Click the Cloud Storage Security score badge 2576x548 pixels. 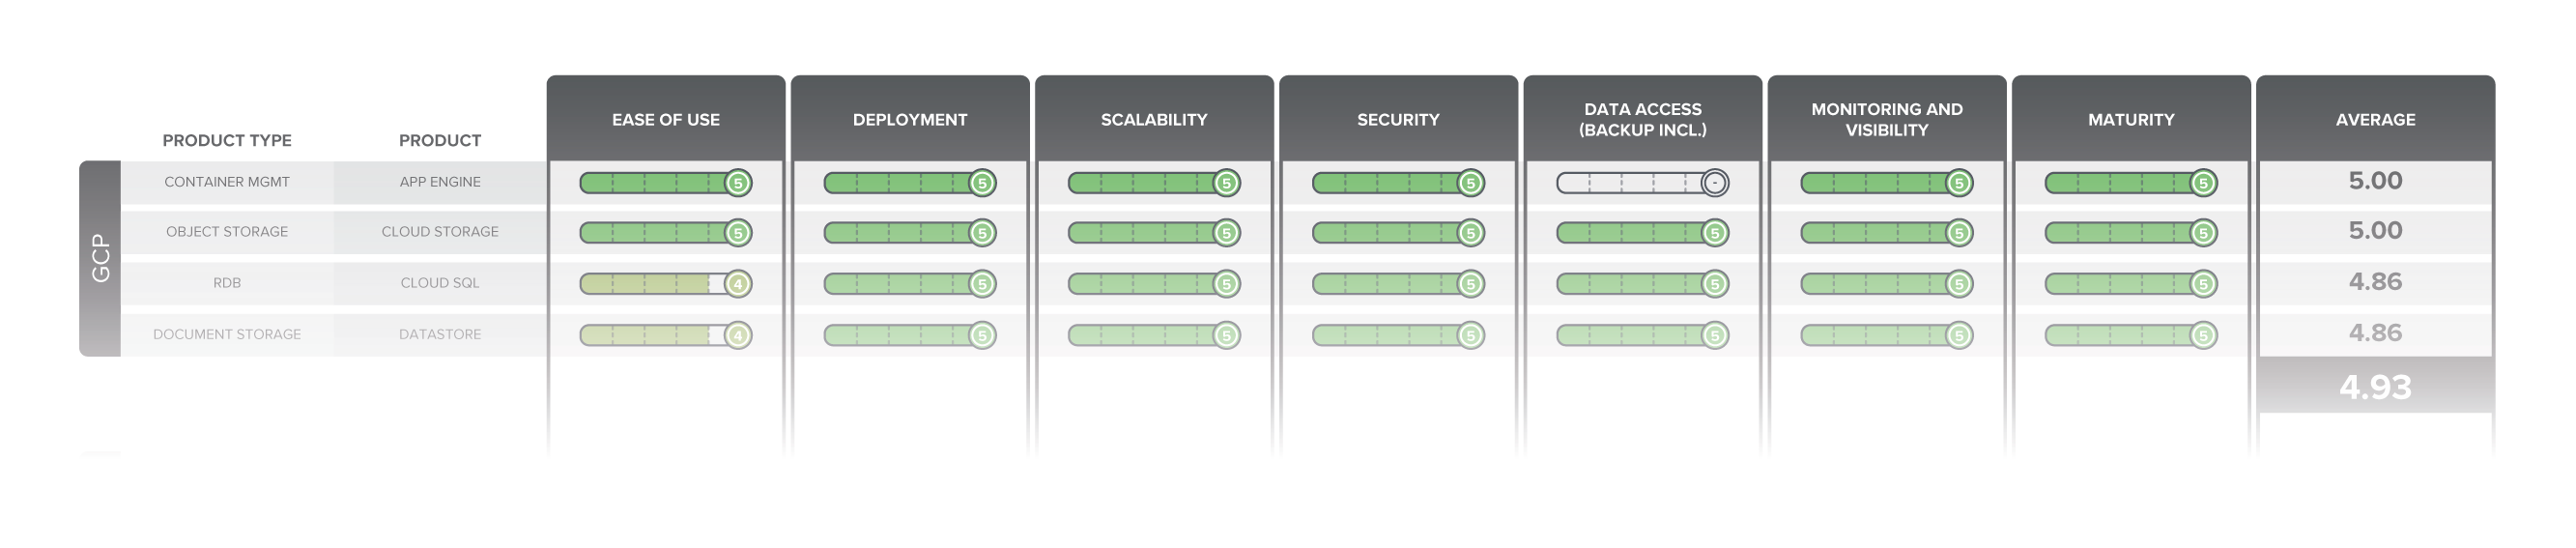(1470, 233)
